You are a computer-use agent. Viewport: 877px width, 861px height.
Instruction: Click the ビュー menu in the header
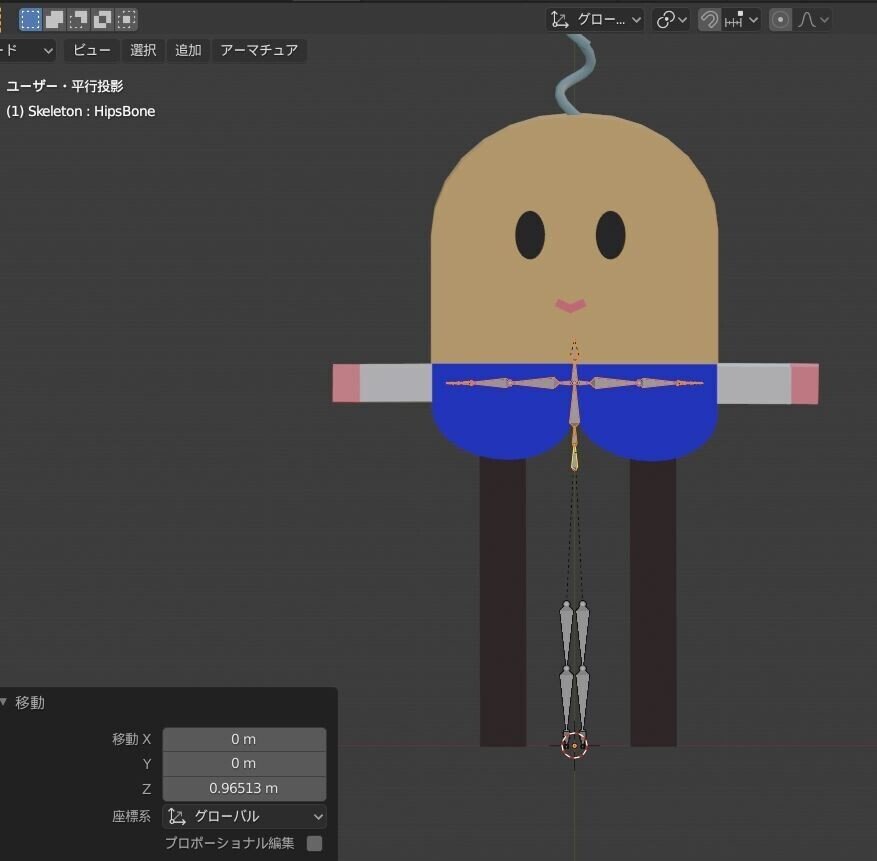pyautogui.click(x=91, y=50)
